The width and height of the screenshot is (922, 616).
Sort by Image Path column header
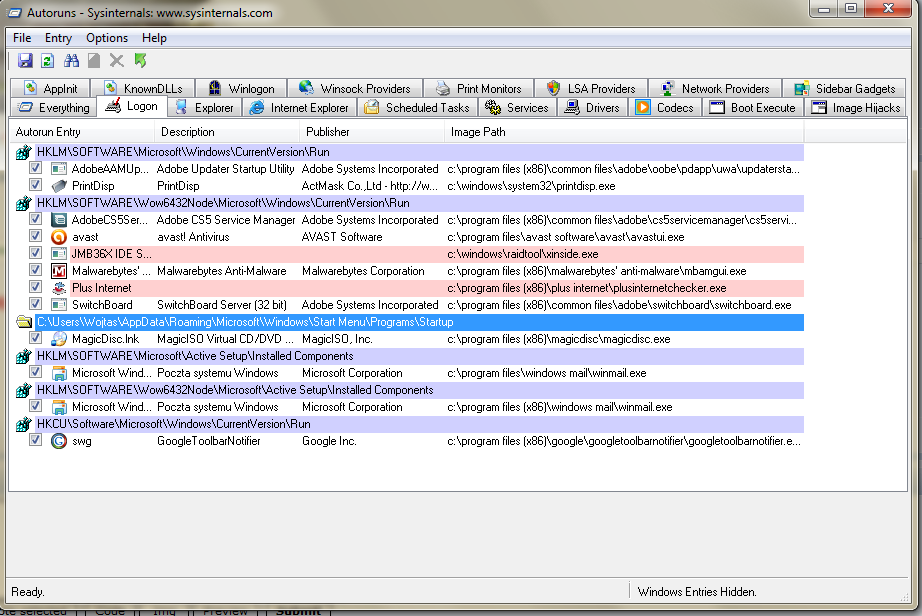click(x=624, y=132)
